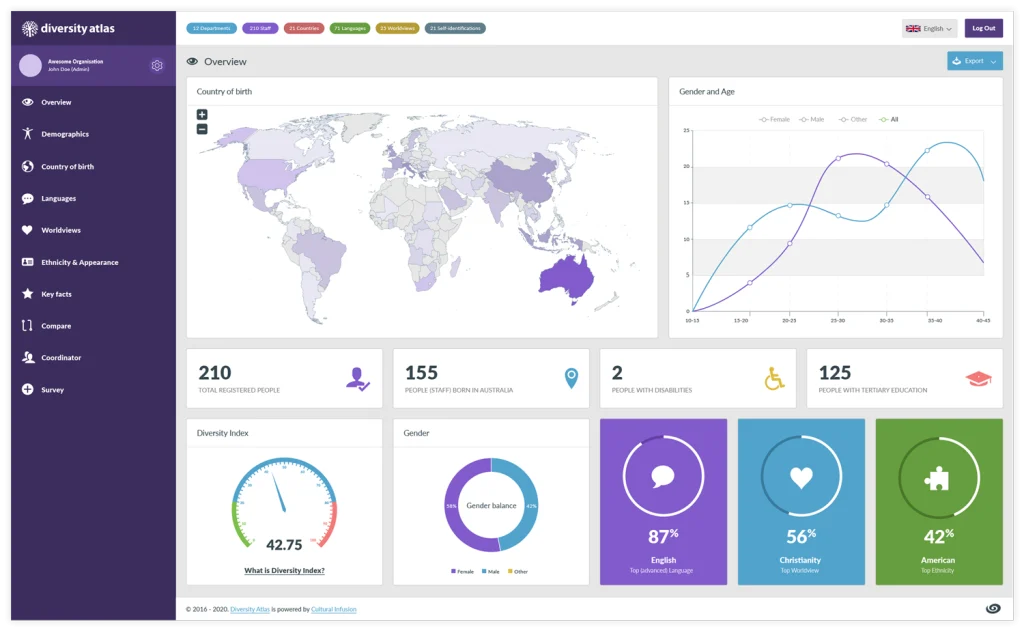
Task: Click the speech bubble on English tile
Action: coord(663,476)
